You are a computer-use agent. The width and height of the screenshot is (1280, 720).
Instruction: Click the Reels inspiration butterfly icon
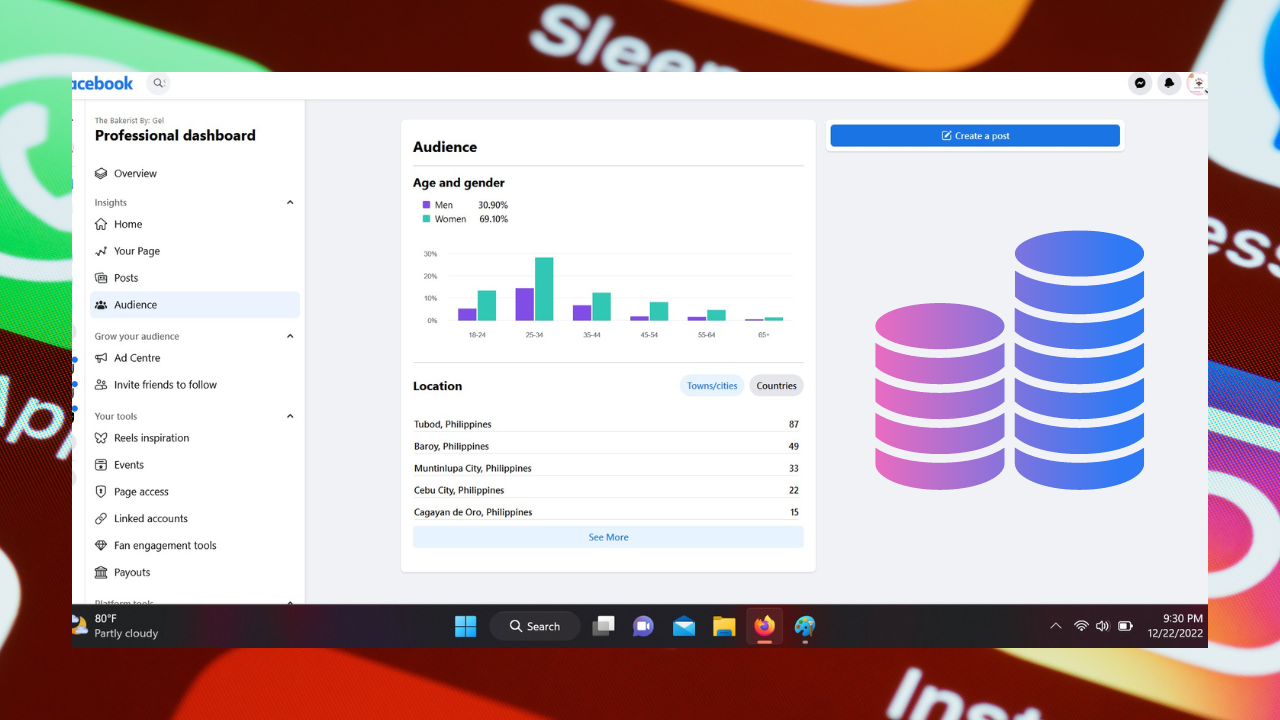[101, 438]
